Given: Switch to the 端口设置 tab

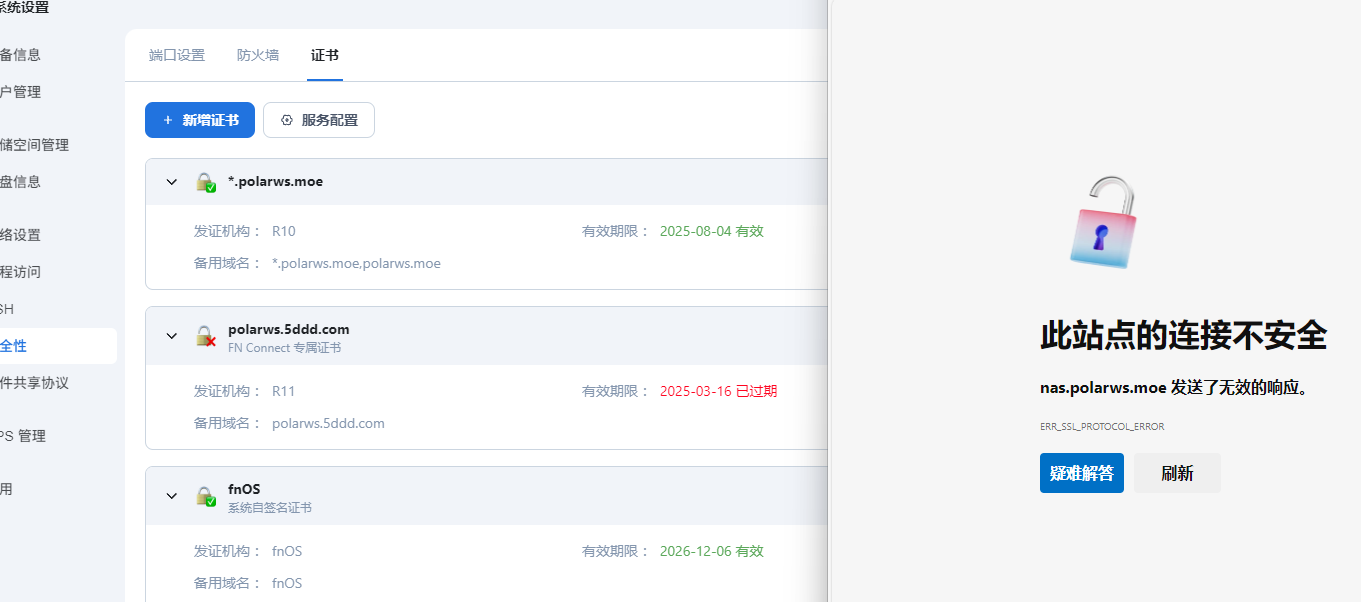Looking at the screenshot, I should click(x=177, y=55).
